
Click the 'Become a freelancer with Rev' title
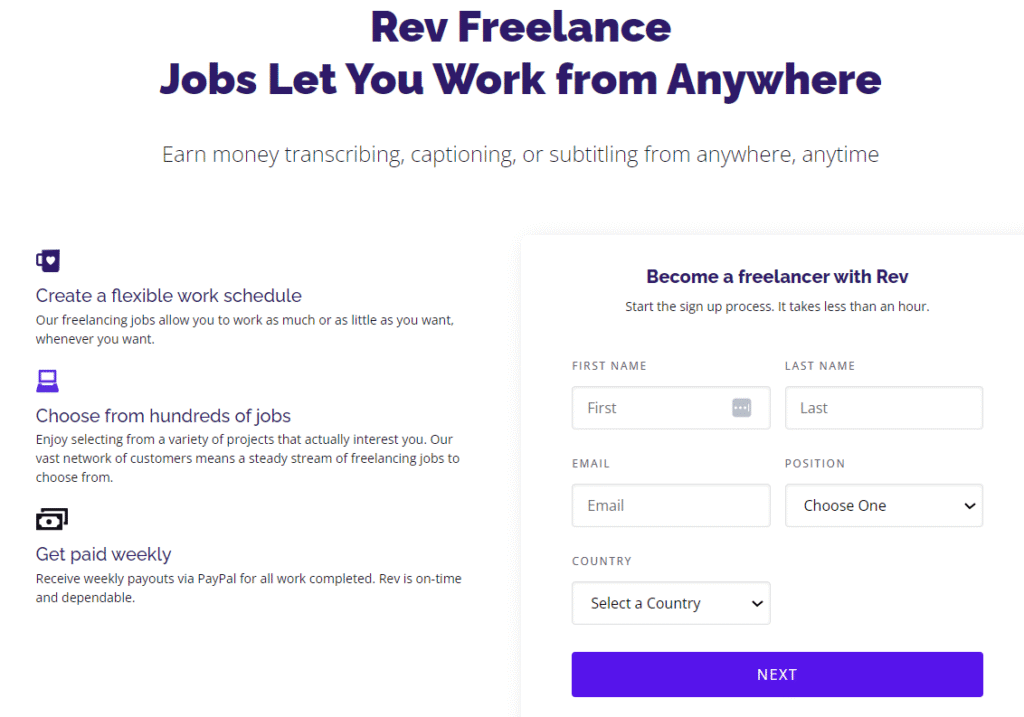(x=777, y=277)
